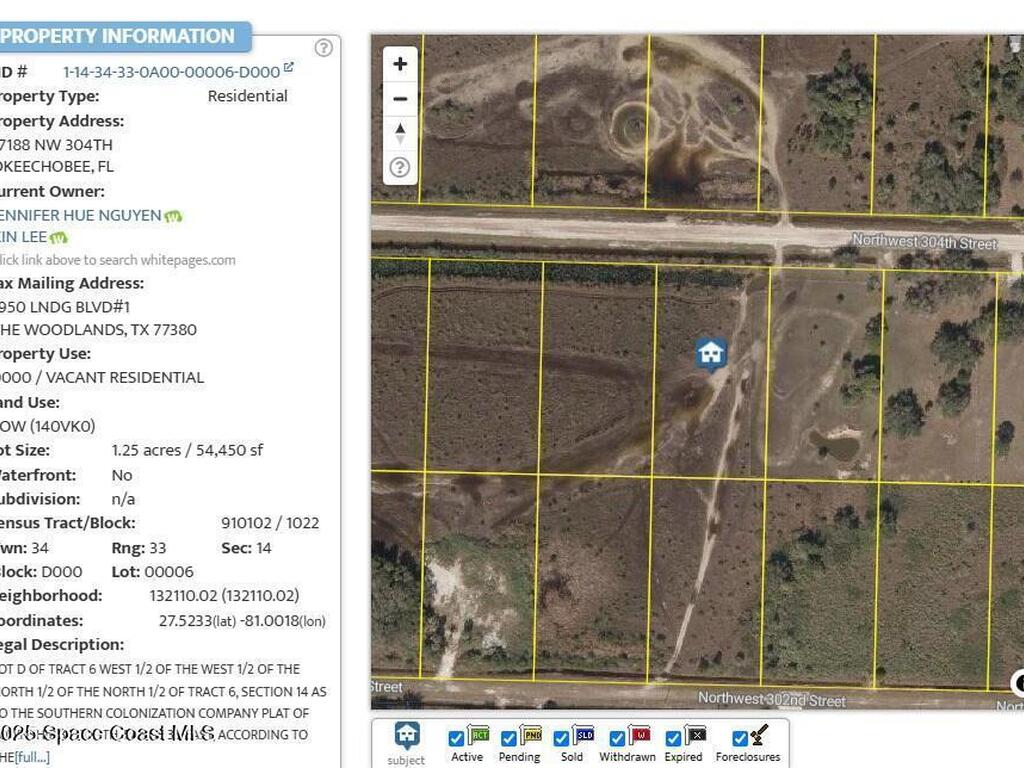Toggle the Expired listings checkbox
The width and height of the screenshot is (1024, 768).
[673, 738]
